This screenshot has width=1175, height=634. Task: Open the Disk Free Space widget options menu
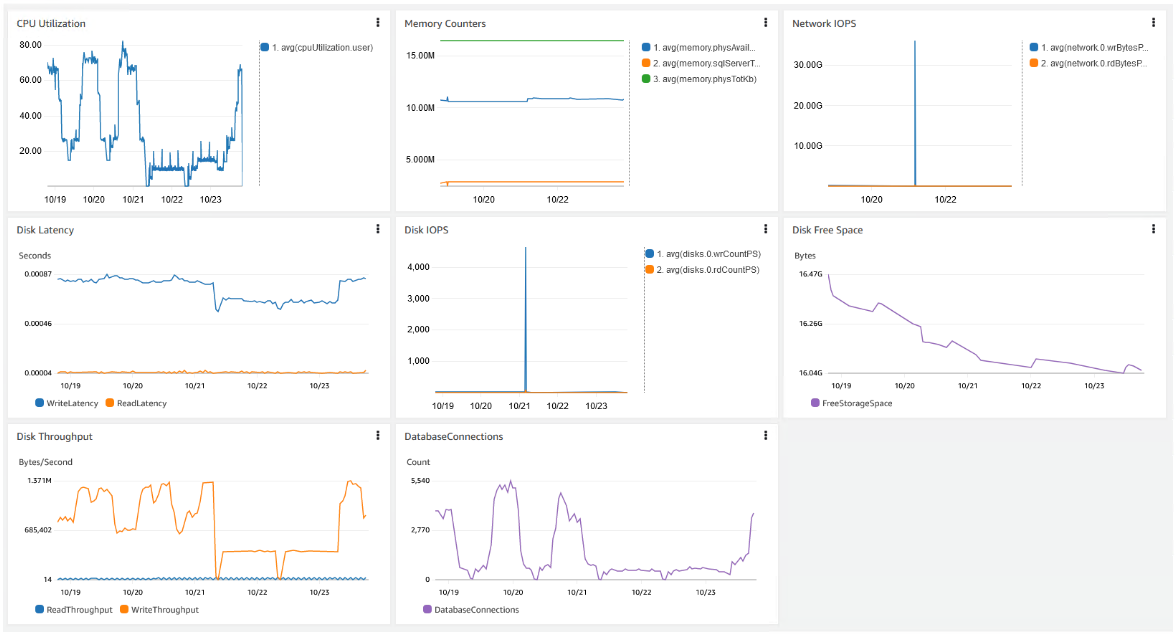click(1153, 229)
